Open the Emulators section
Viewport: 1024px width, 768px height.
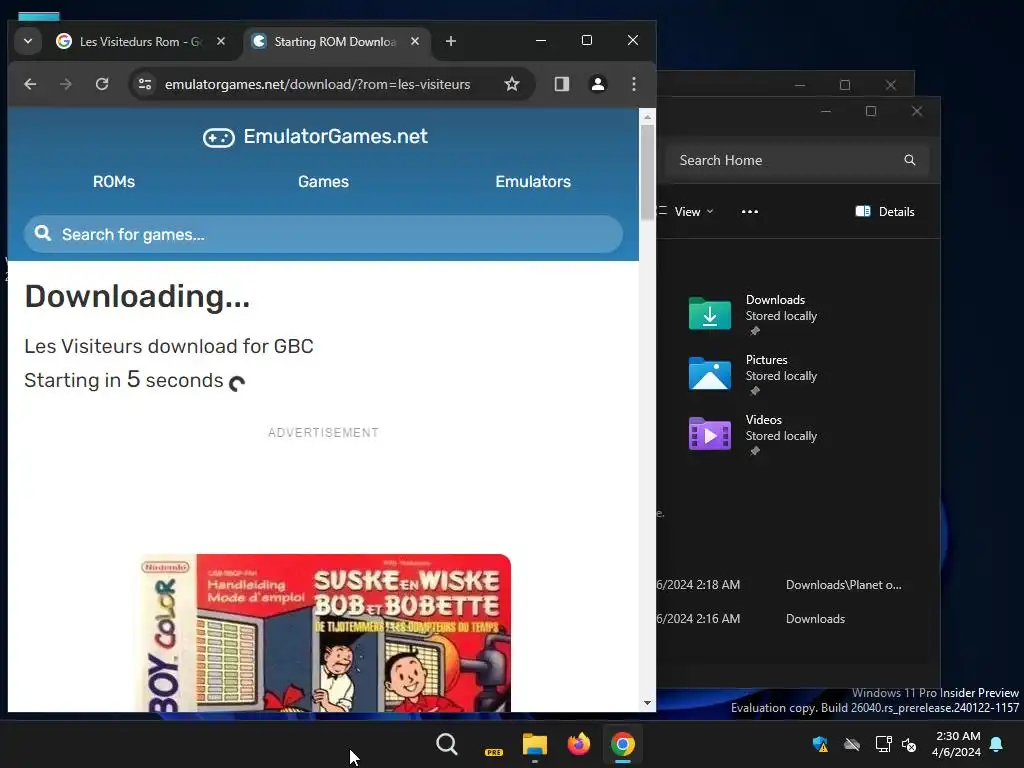[533, 182]
